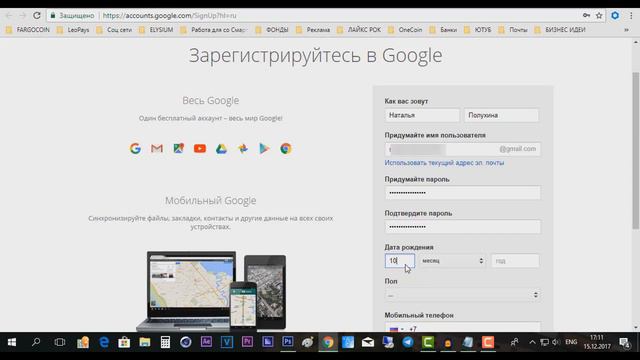Open Task View on the taskbar

(60, 342)
